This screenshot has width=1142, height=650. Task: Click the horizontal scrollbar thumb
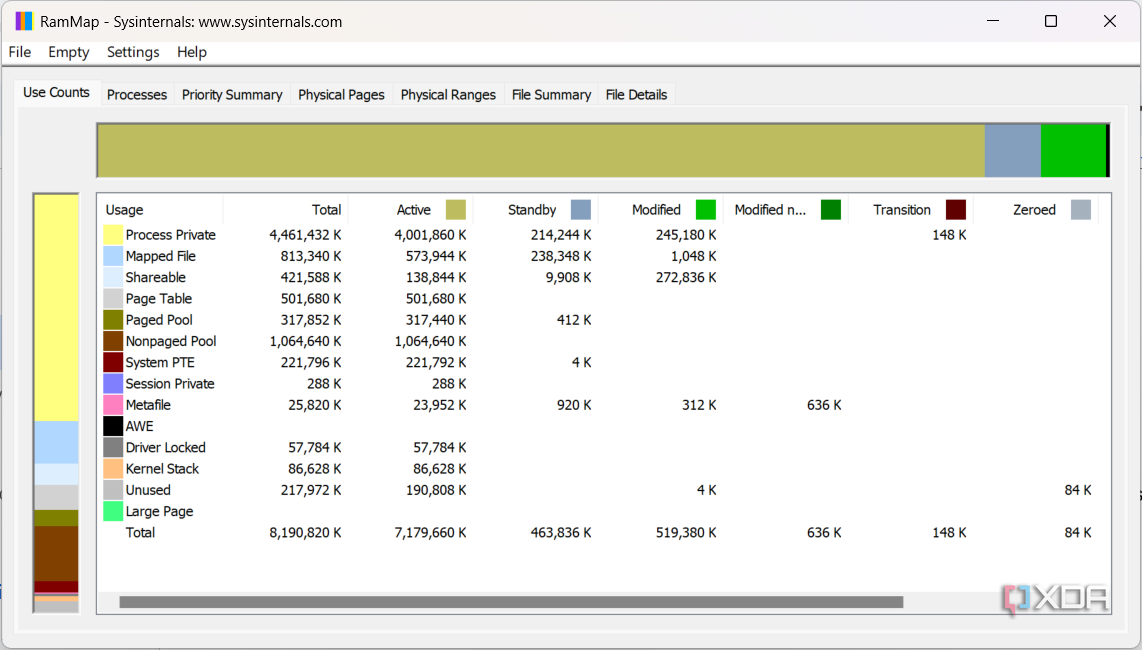(x=511, y=602)
